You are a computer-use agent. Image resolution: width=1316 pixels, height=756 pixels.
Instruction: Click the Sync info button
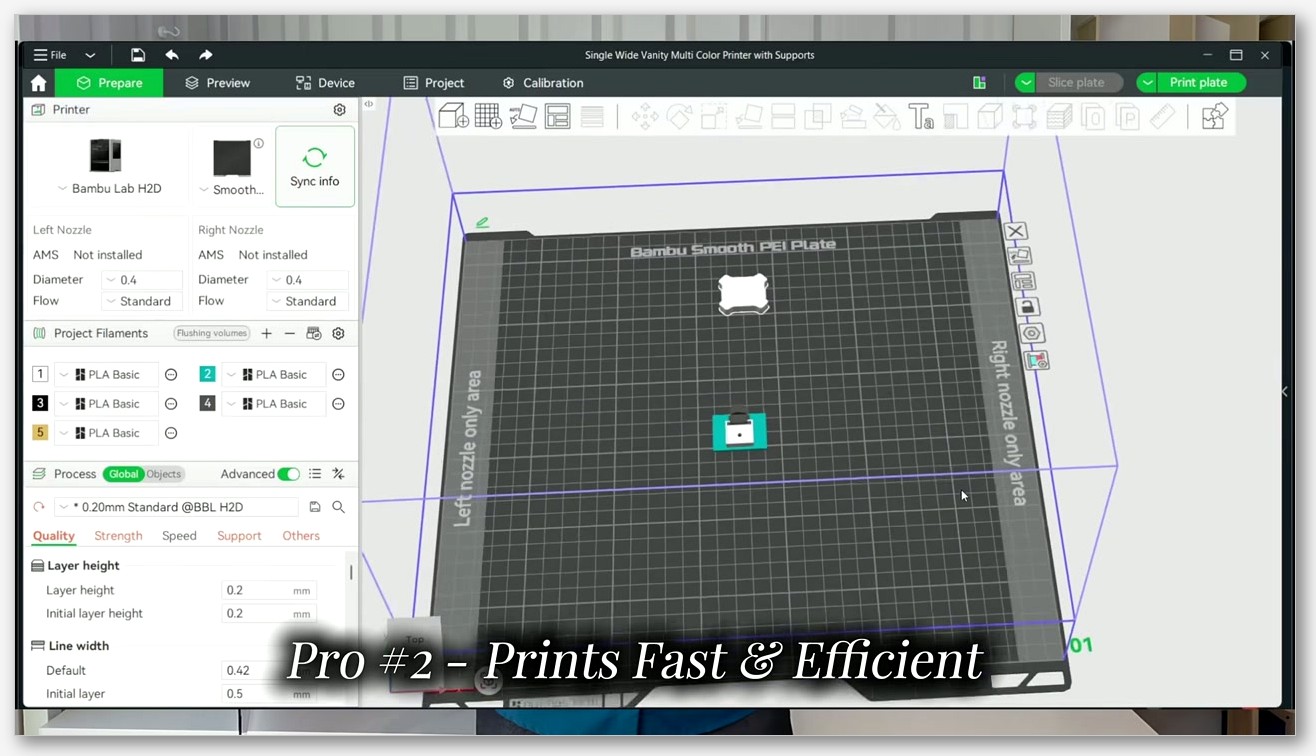pyautogui.click(x=315, y=166)
